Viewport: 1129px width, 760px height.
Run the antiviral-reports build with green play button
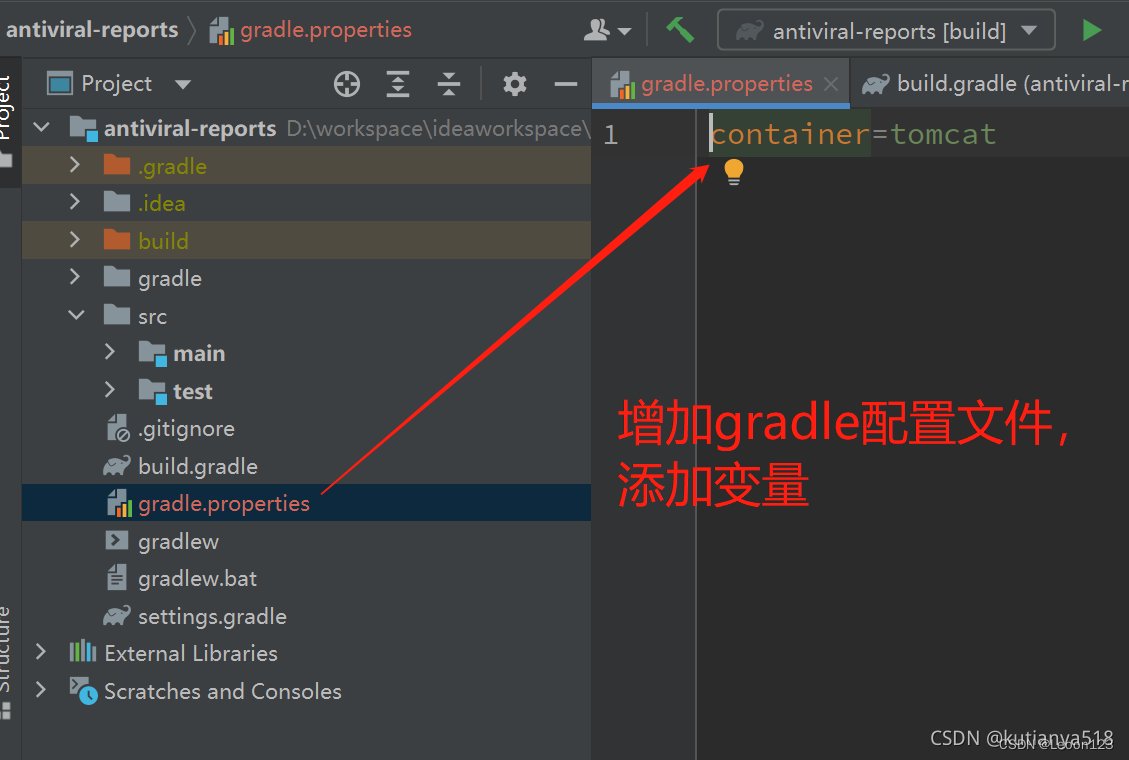pos(1092,30)
